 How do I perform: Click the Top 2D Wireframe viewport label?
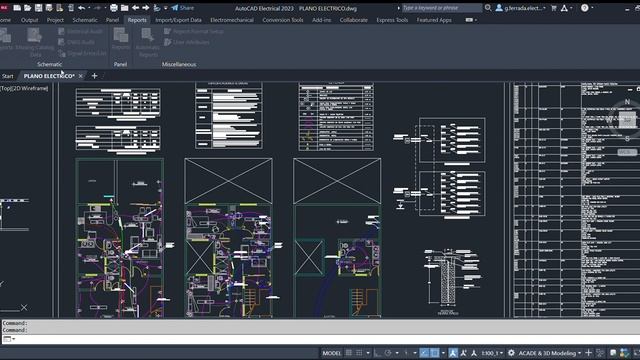point(24,88)
